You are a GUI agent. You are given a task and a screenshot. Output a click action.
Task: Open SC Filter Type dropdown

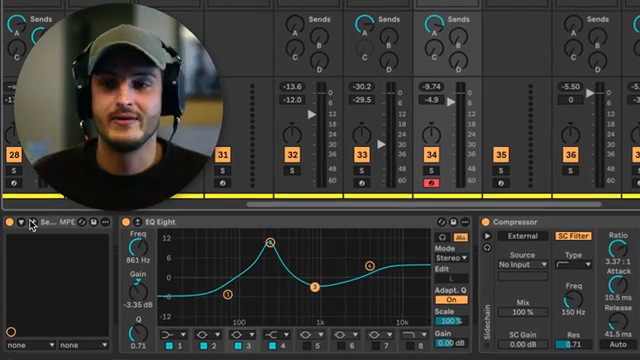573,264
